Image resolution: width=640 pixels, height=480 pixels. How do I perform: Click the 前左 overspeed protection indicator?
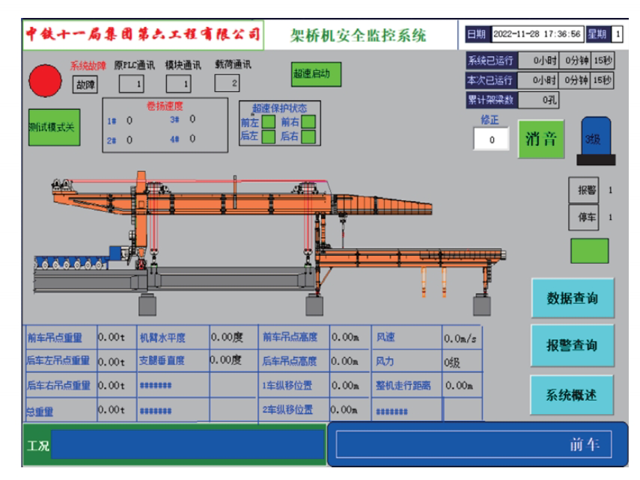point(268,122)
